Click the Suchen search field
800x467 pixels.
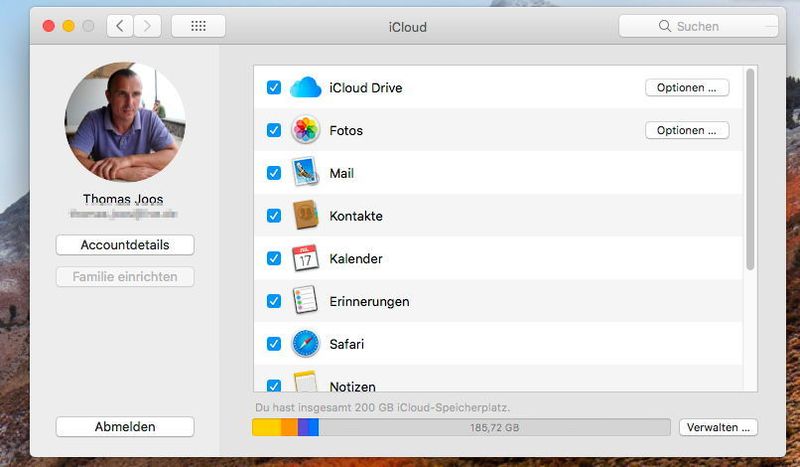tap(698, 26)
